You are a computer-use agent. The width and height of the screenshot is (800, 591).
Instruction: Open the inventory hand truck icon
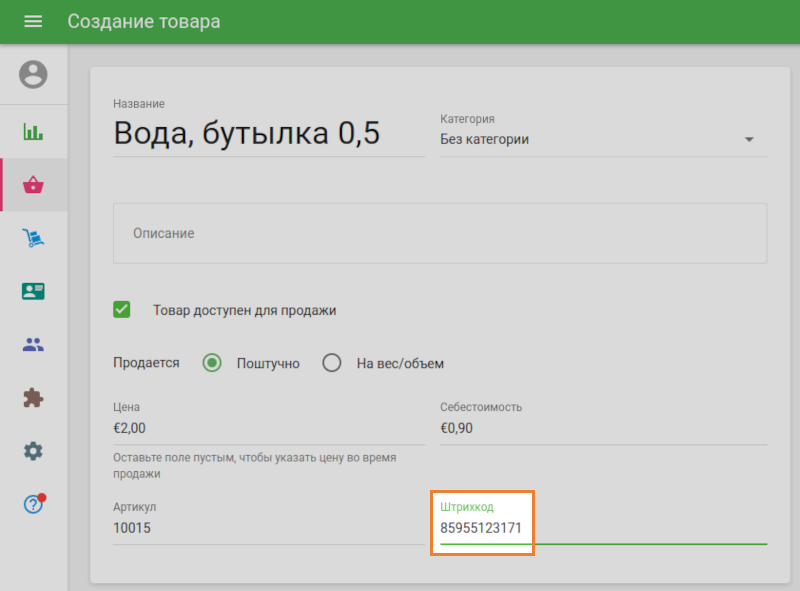(x=33, y=238)
